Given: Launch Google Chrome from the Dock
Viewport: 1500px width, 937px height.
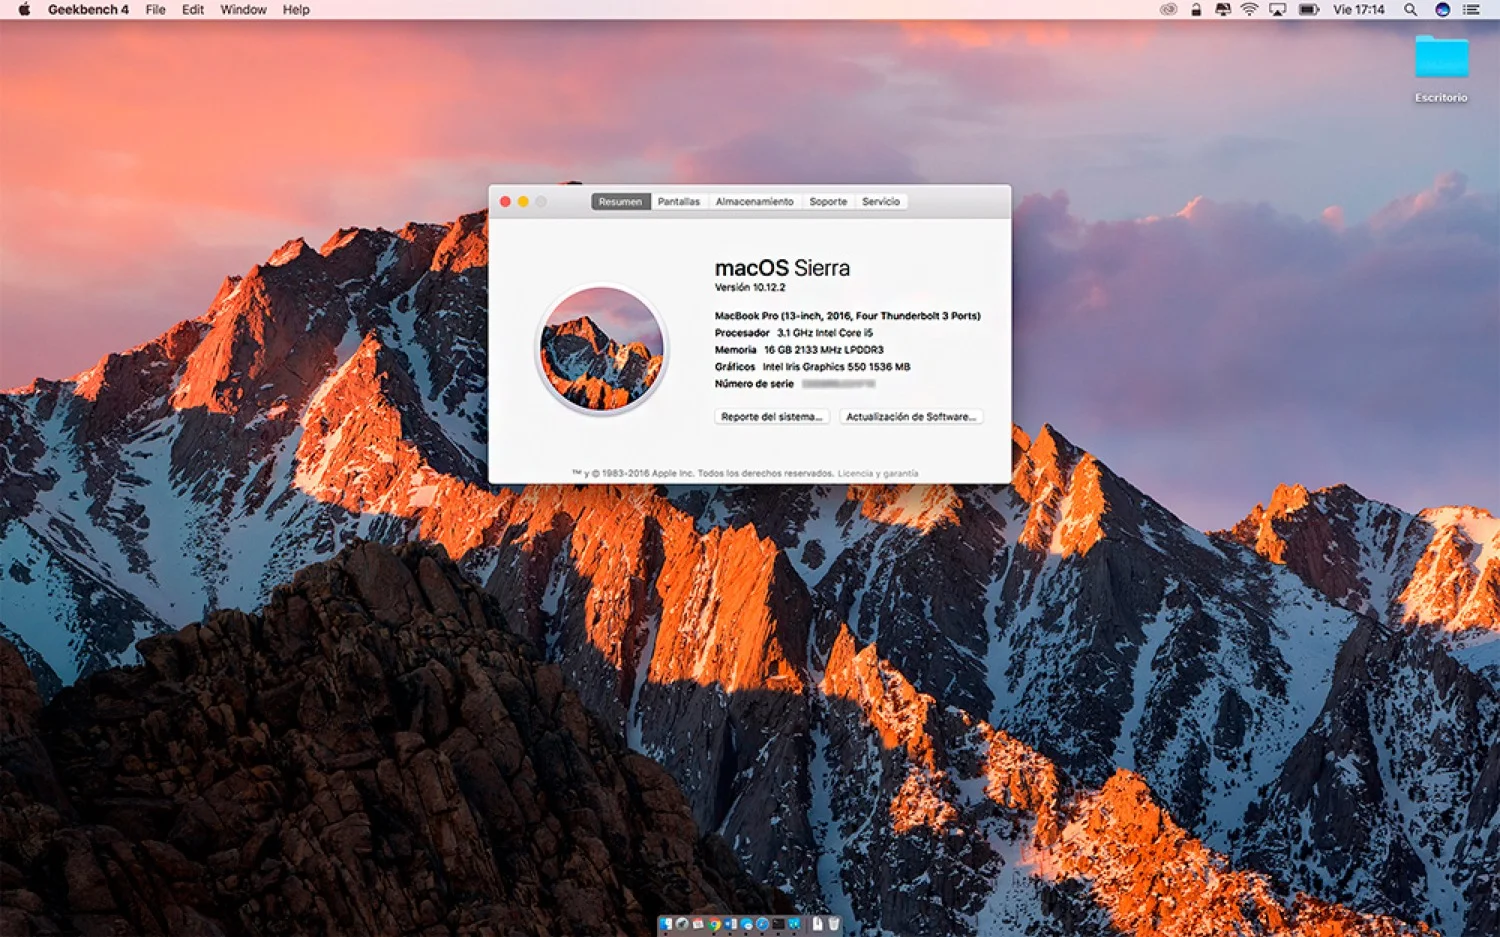Looking at the screenshot, I should click(x=714, y=924).
